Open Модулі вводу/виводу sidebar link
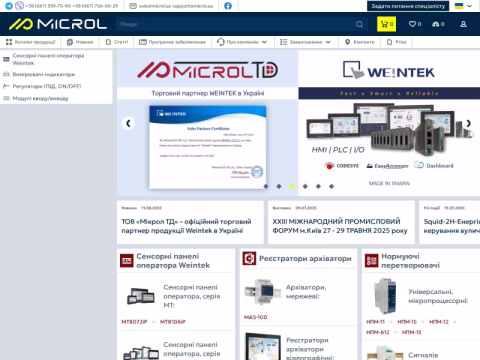 pos(40,98)
